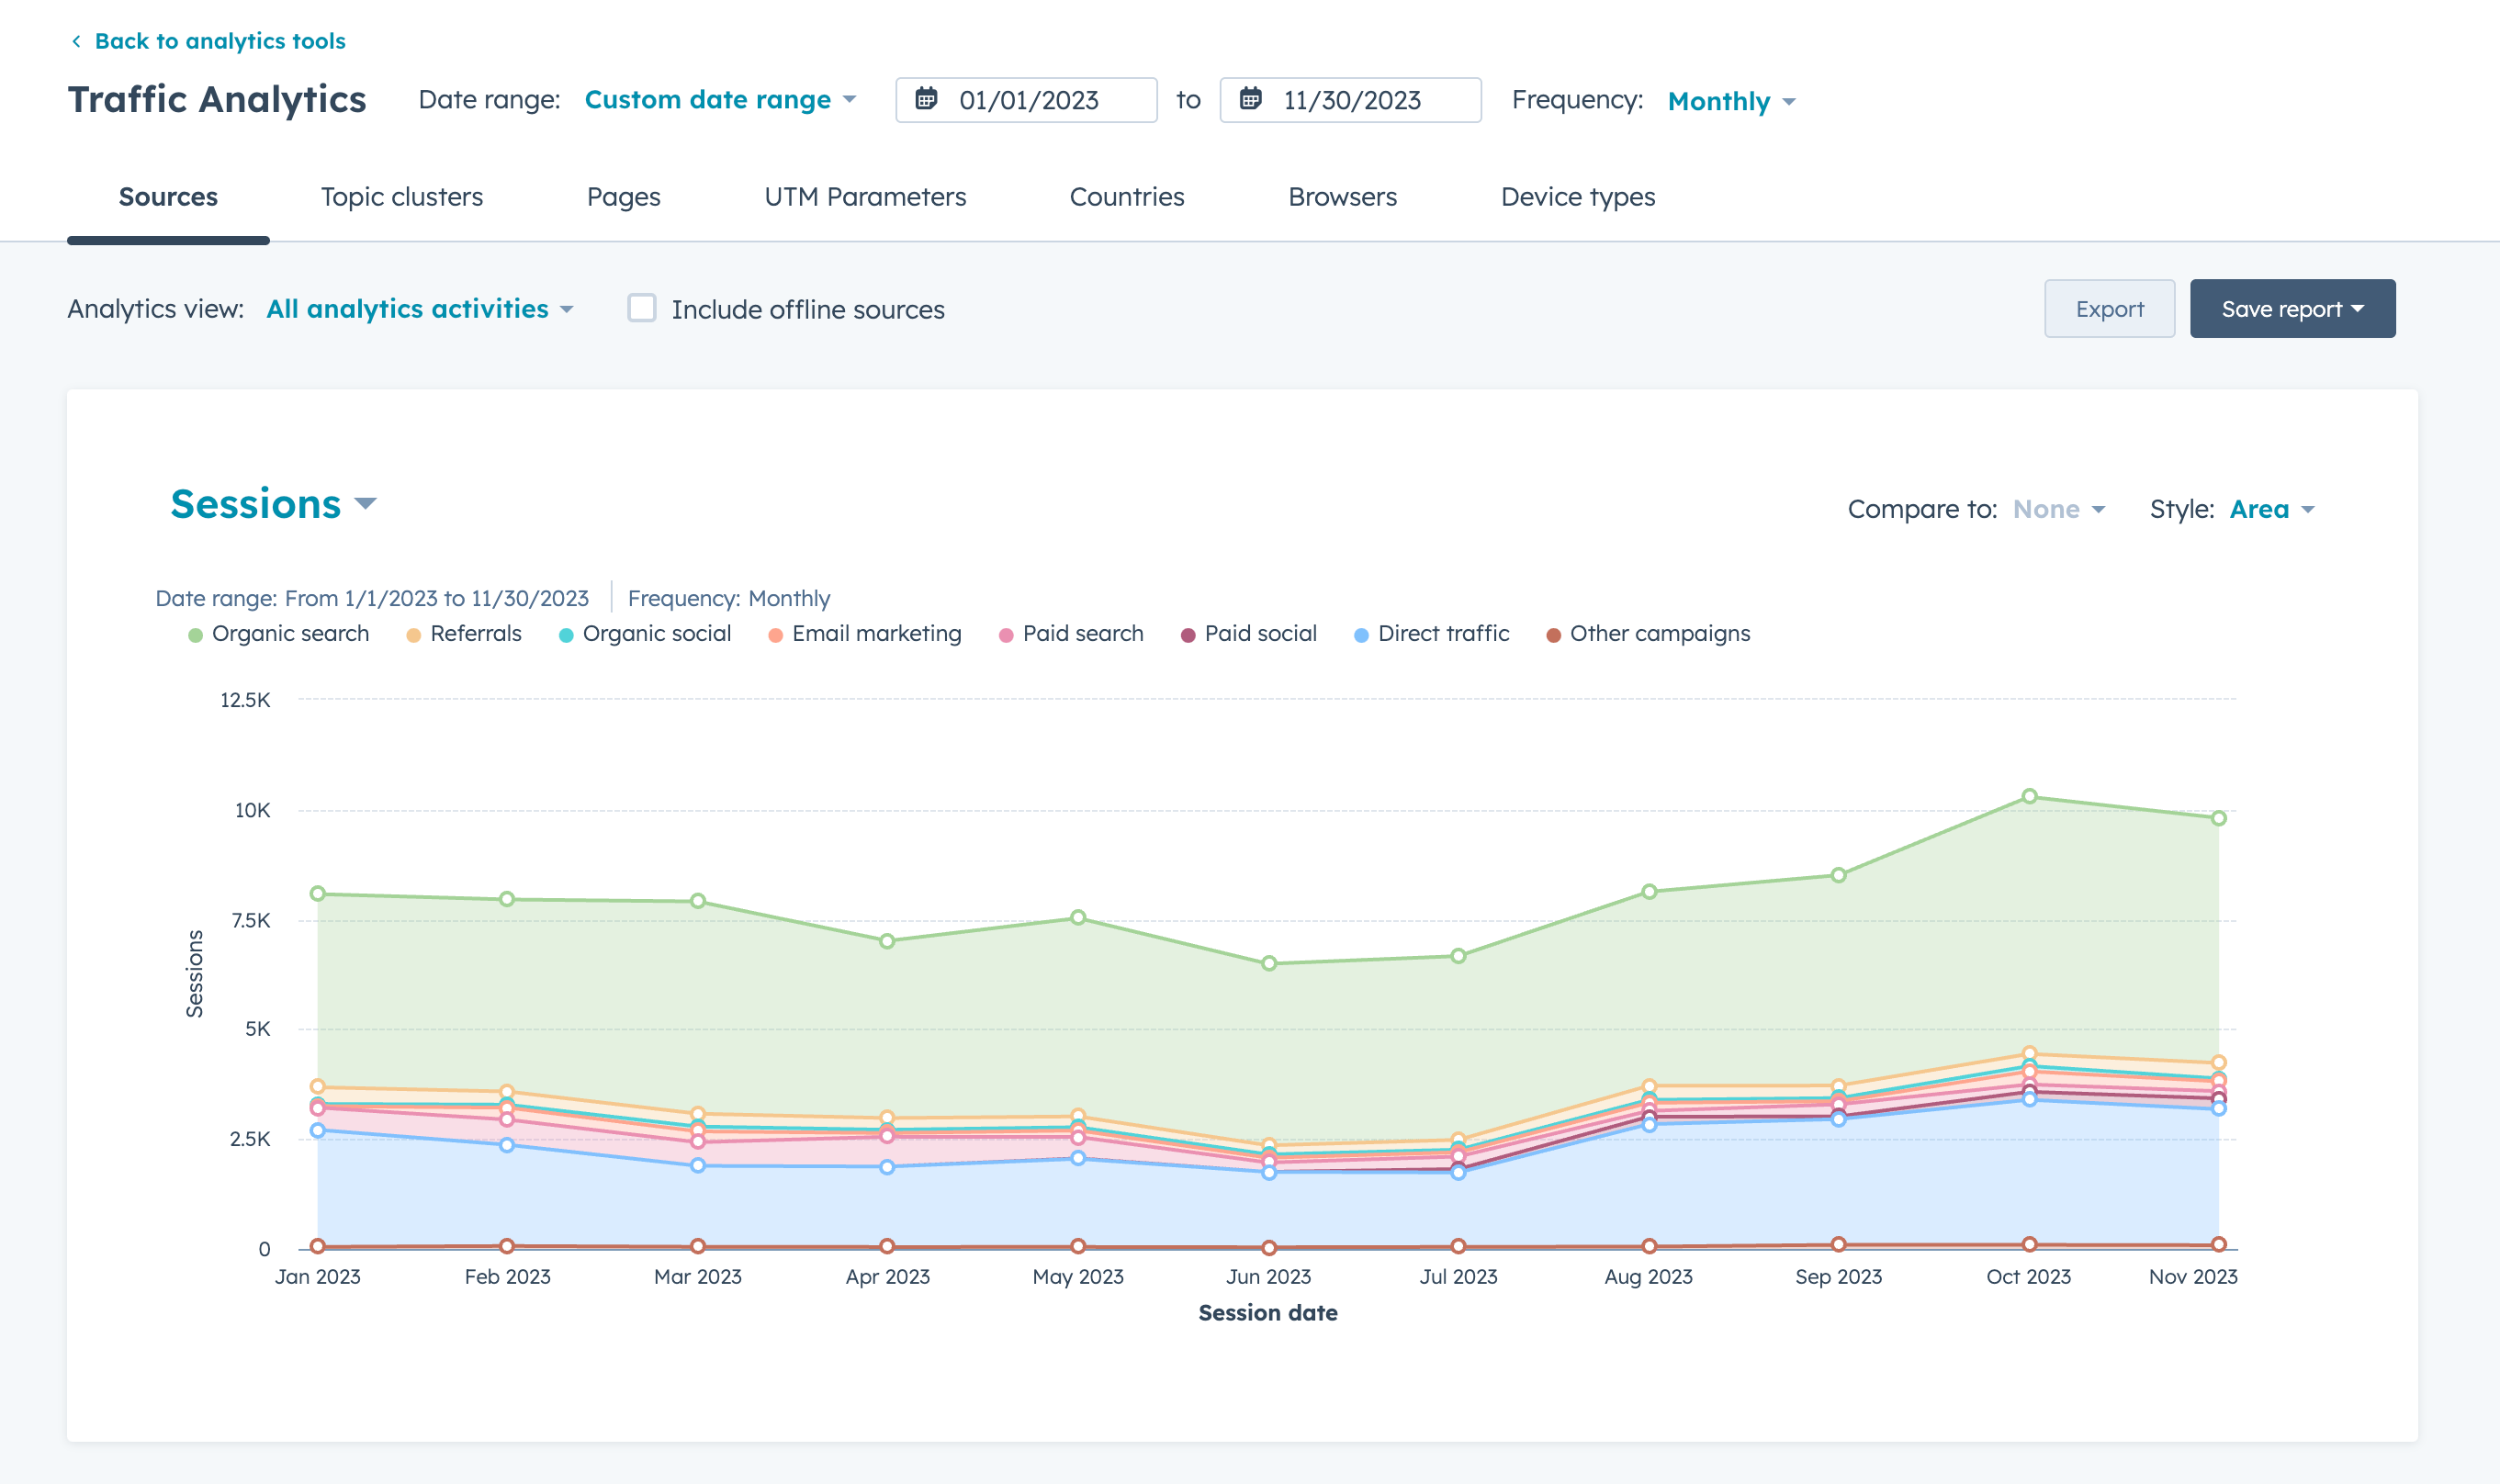Click the Other campaigns legend dot
The width and height of the screenshot is (2500, 1484).
point(1553,635)
